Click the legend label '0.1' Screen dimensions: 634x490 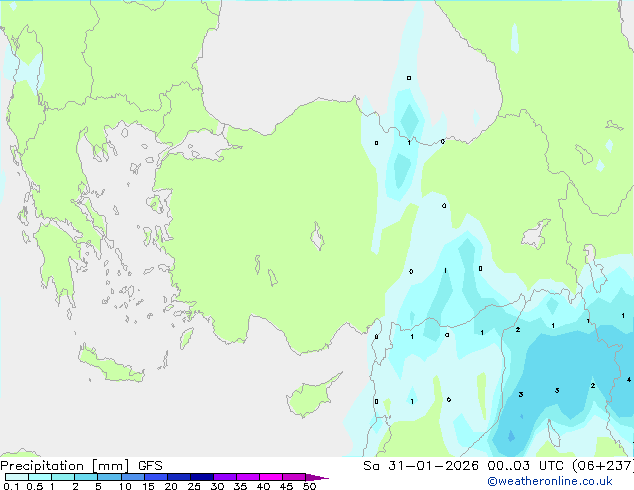[x=11, y=486]
